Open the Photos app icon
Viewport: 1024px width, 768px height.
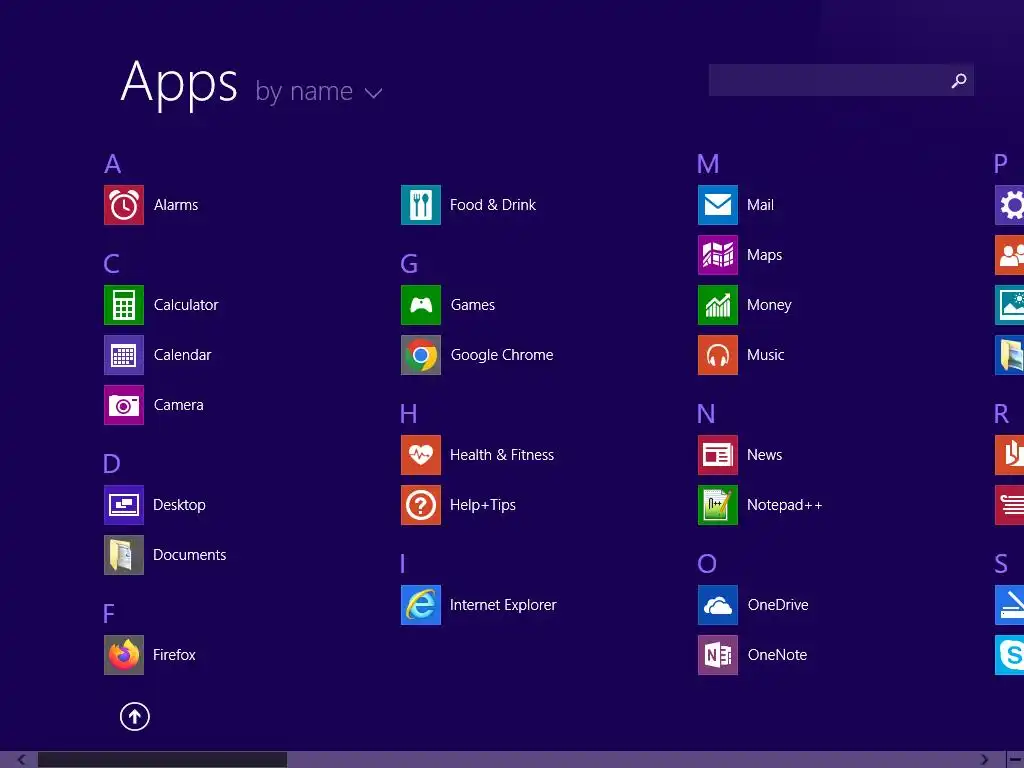click(x=1010, y=305)
